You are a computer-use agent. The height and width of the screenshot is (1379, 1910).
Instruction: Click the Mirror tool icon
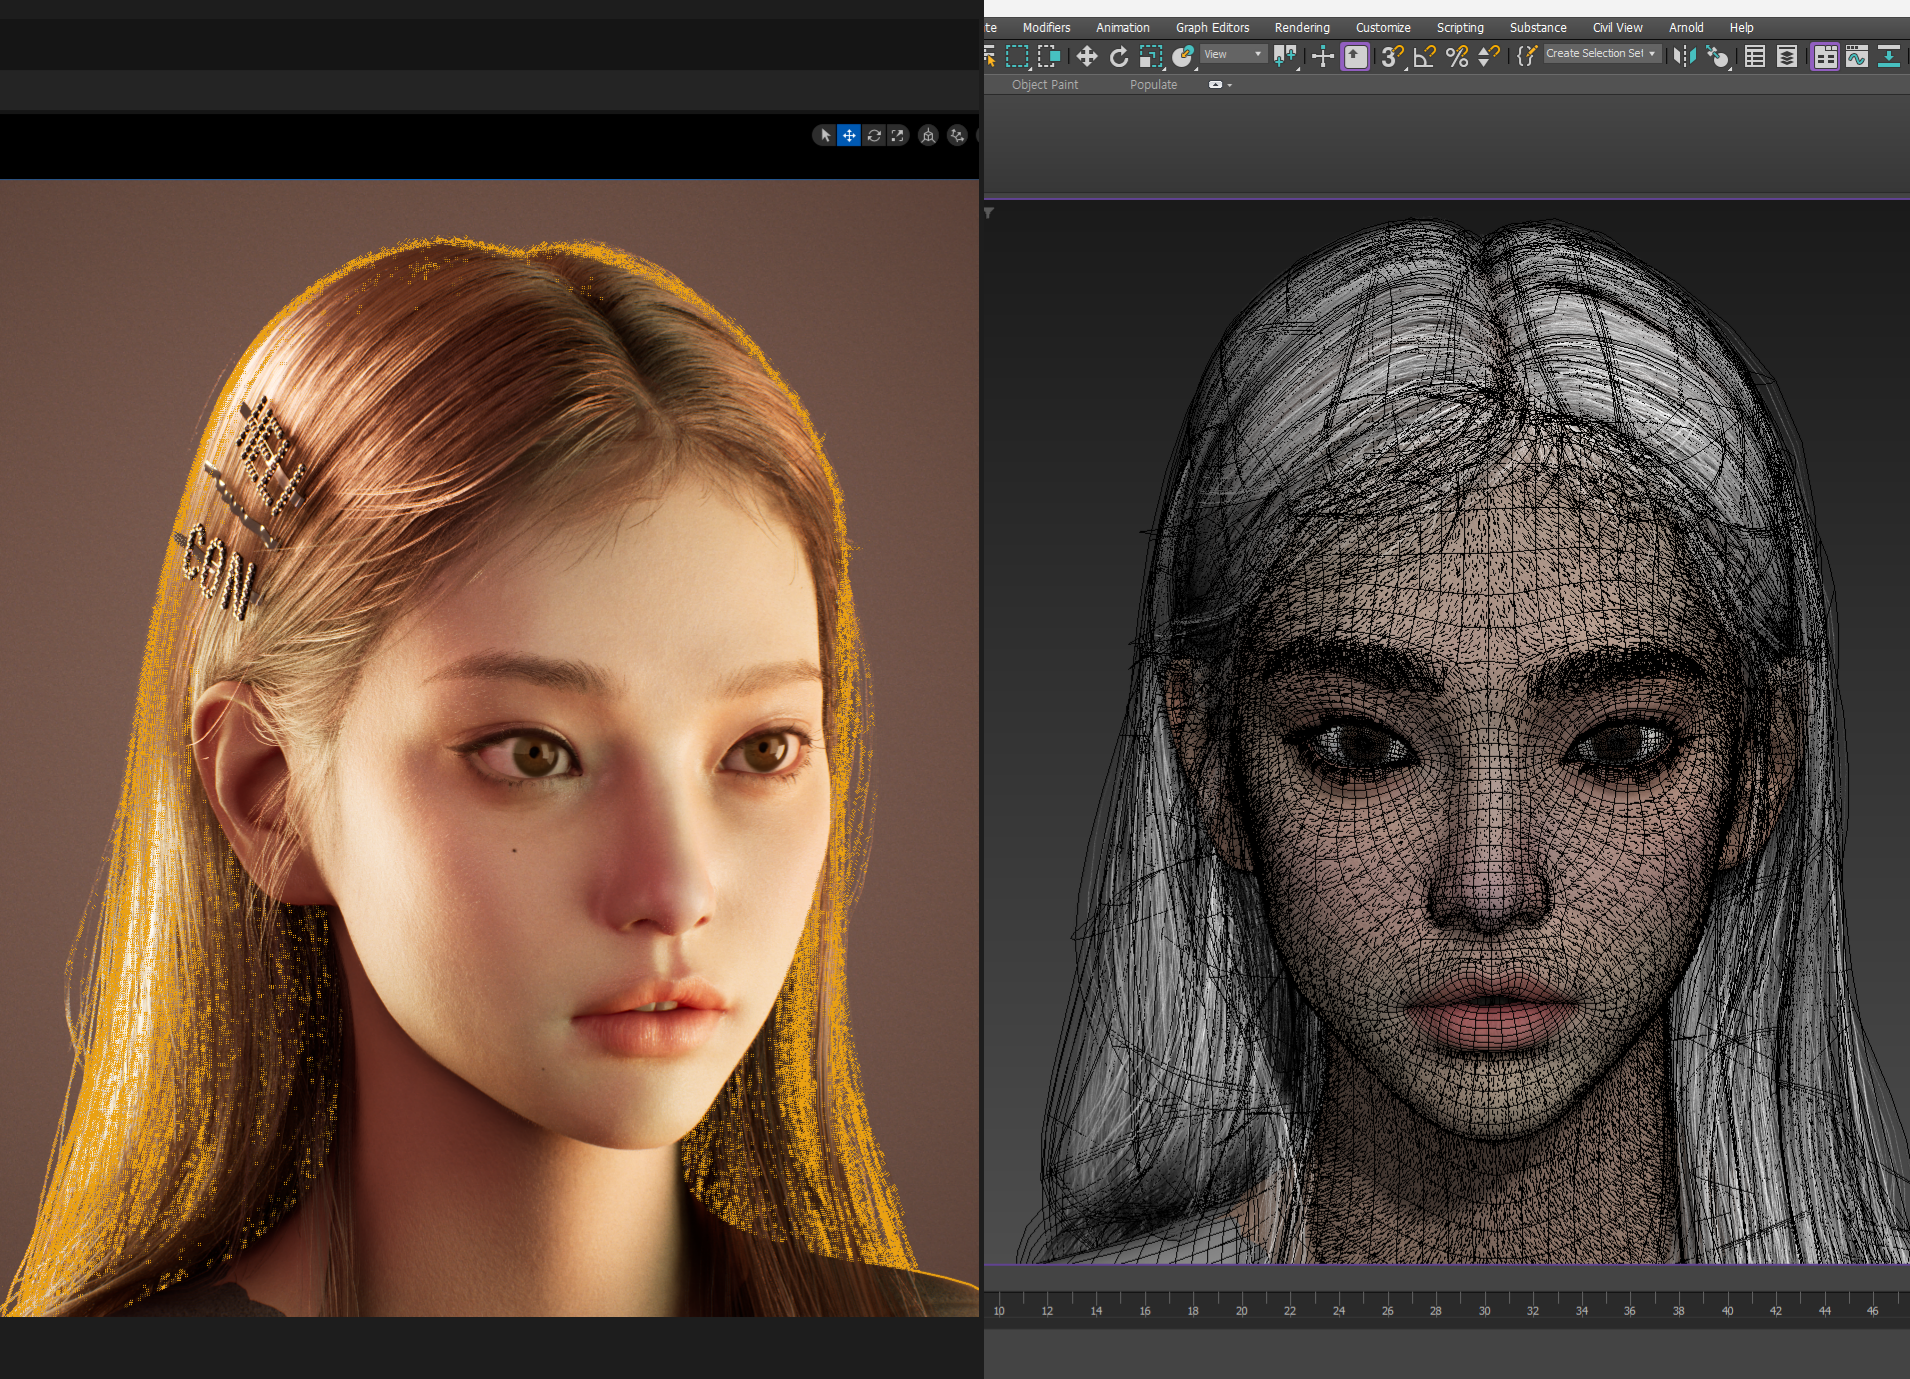(x=1684, y=56)
